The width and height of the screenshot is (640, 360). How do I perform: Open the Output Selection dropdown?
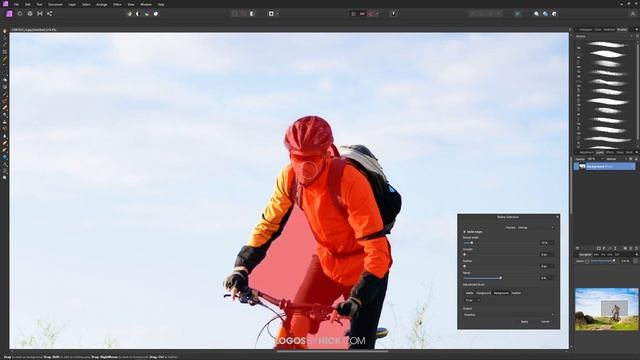509,315
